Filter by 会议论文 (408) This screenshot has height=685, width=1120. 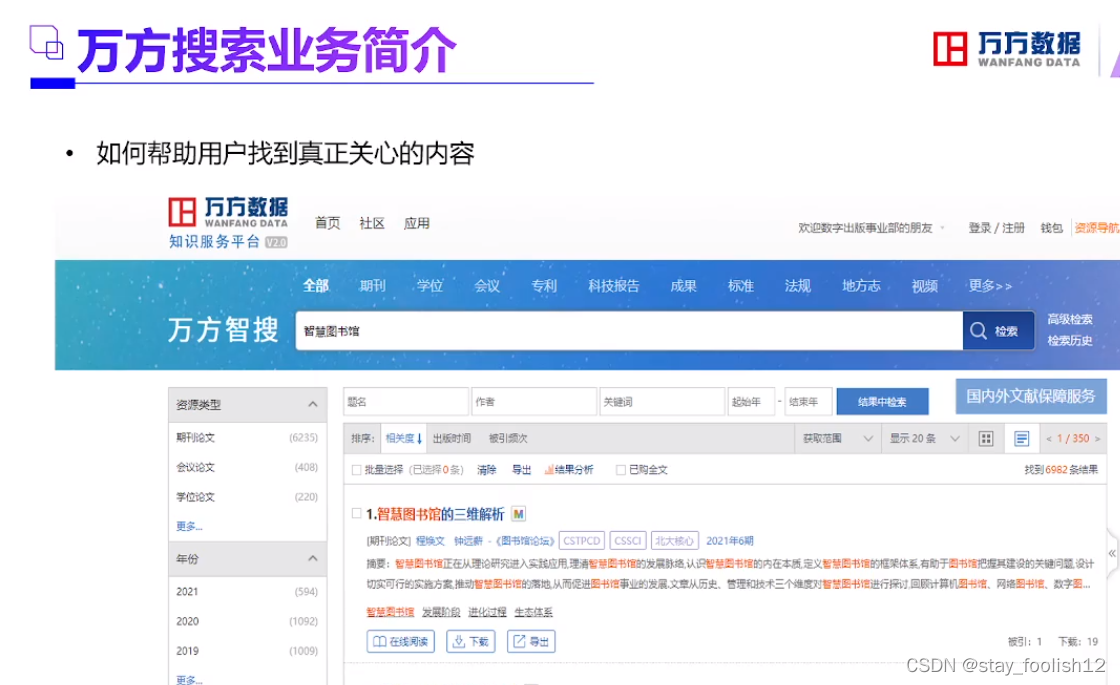pos(247,466)
